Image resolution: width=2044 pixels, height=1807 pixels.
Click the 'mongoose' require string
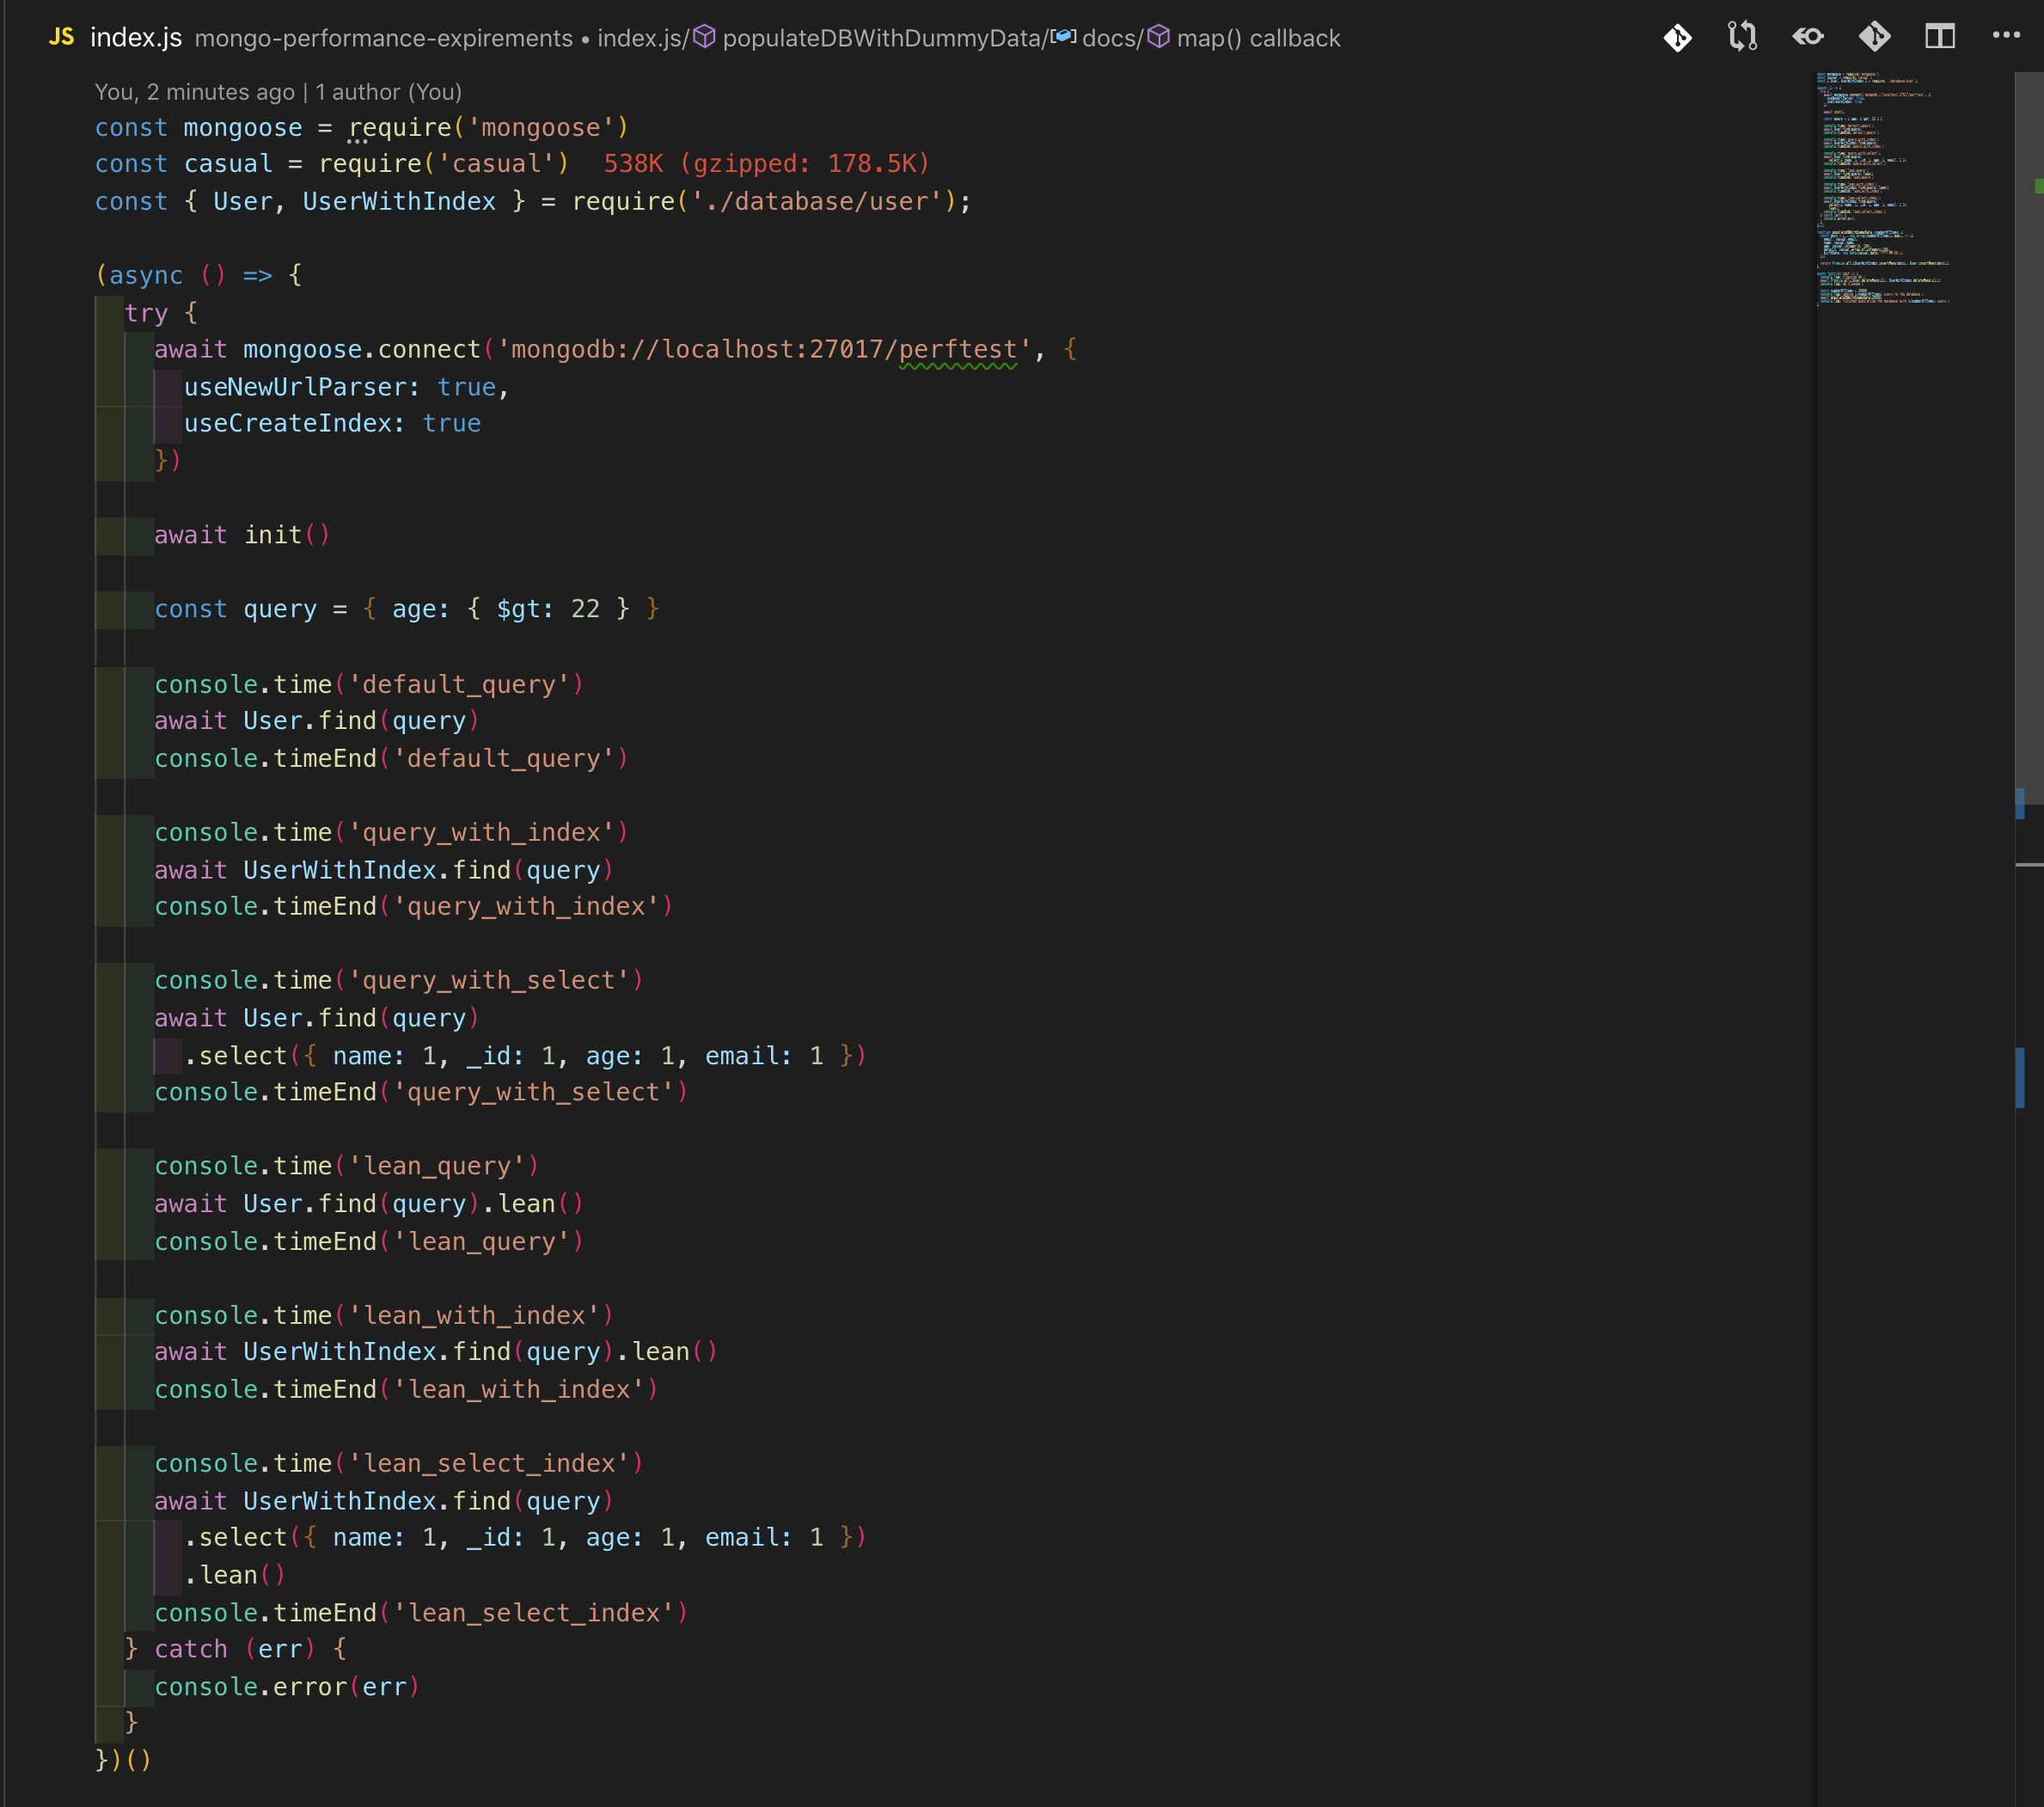(x=541, y=128)
